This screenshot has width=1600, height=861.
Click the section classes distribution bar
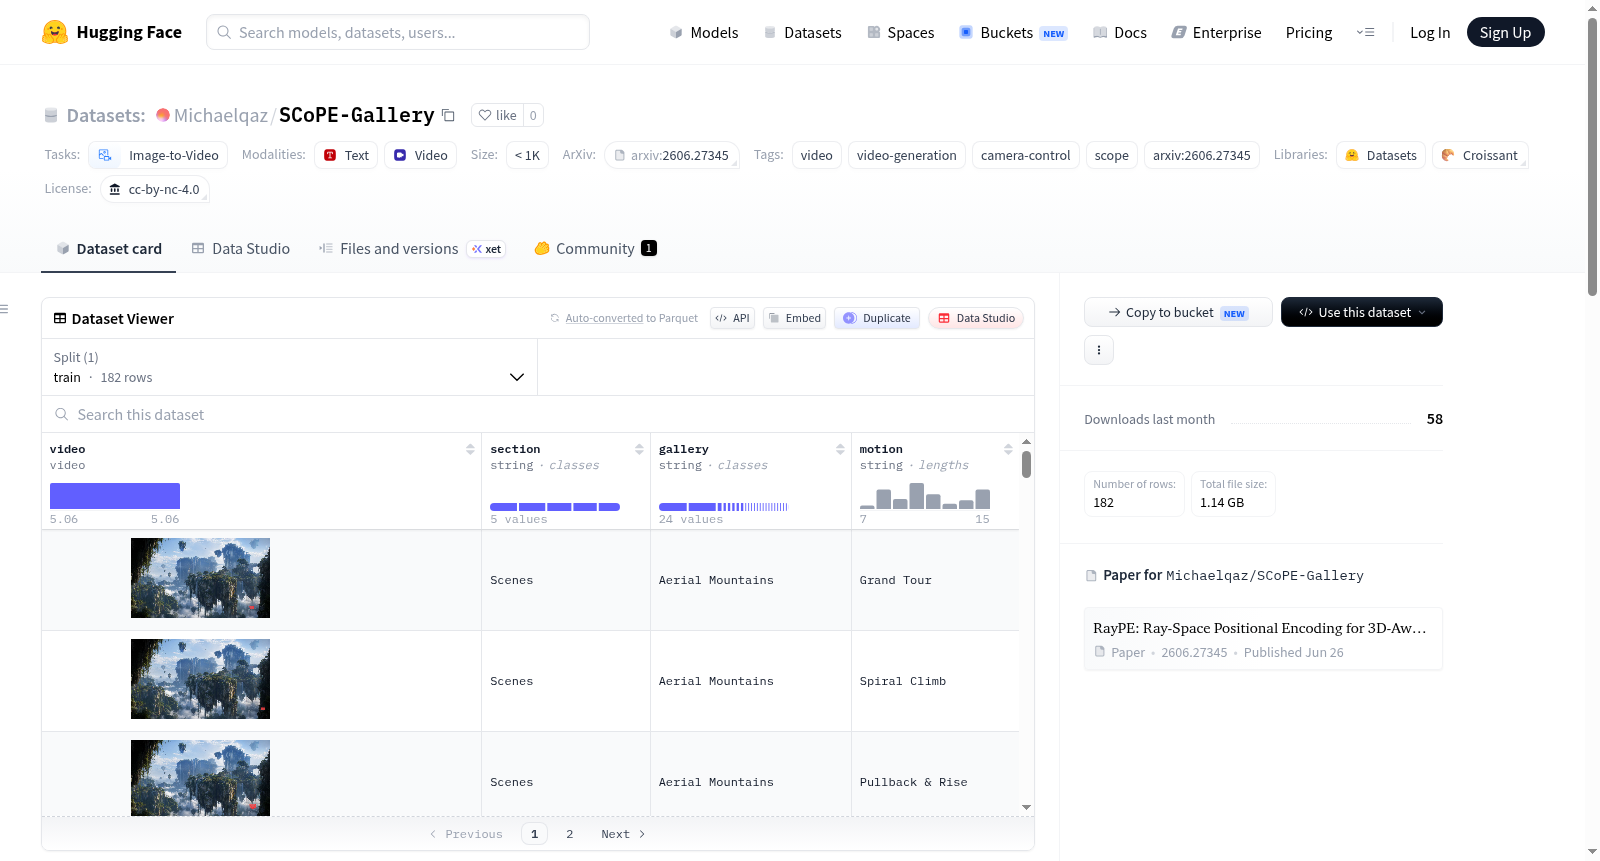point(555,507)
